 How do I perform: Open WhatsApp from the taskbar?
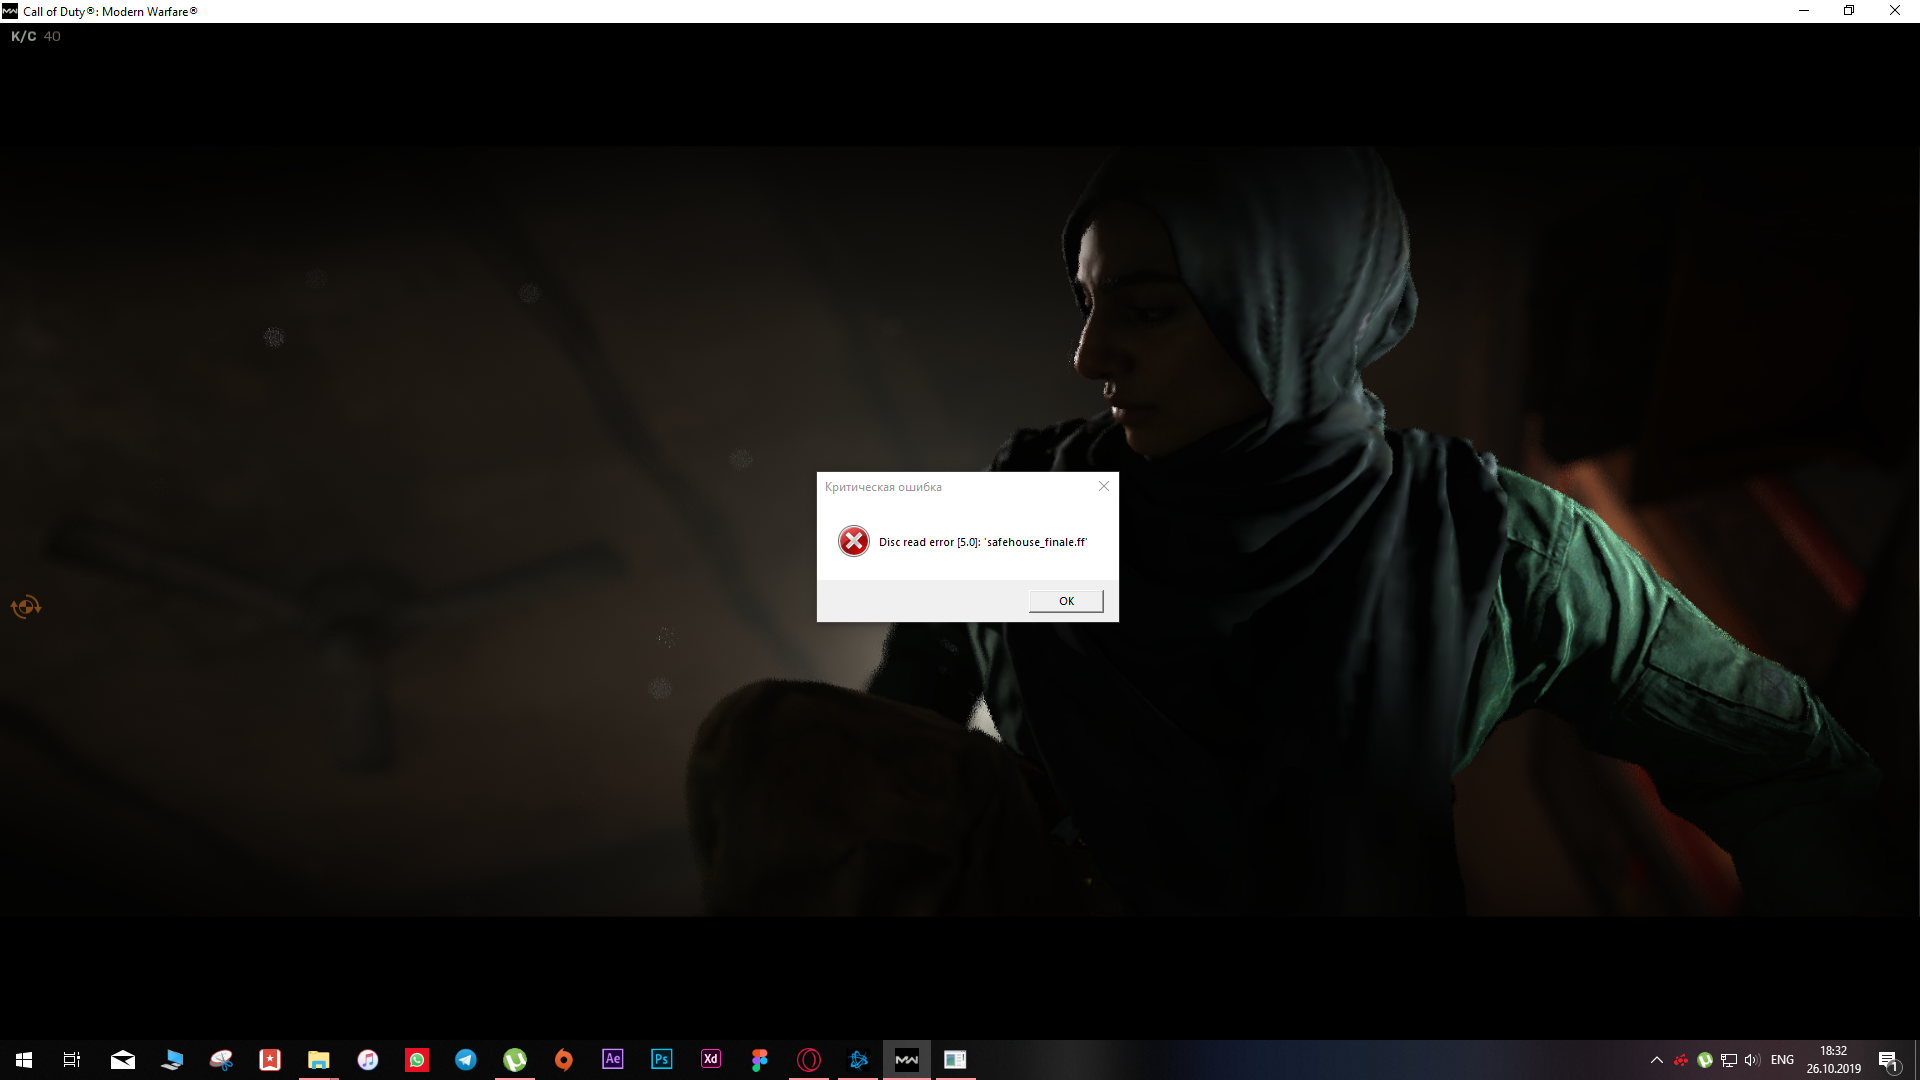[417, 1059]
